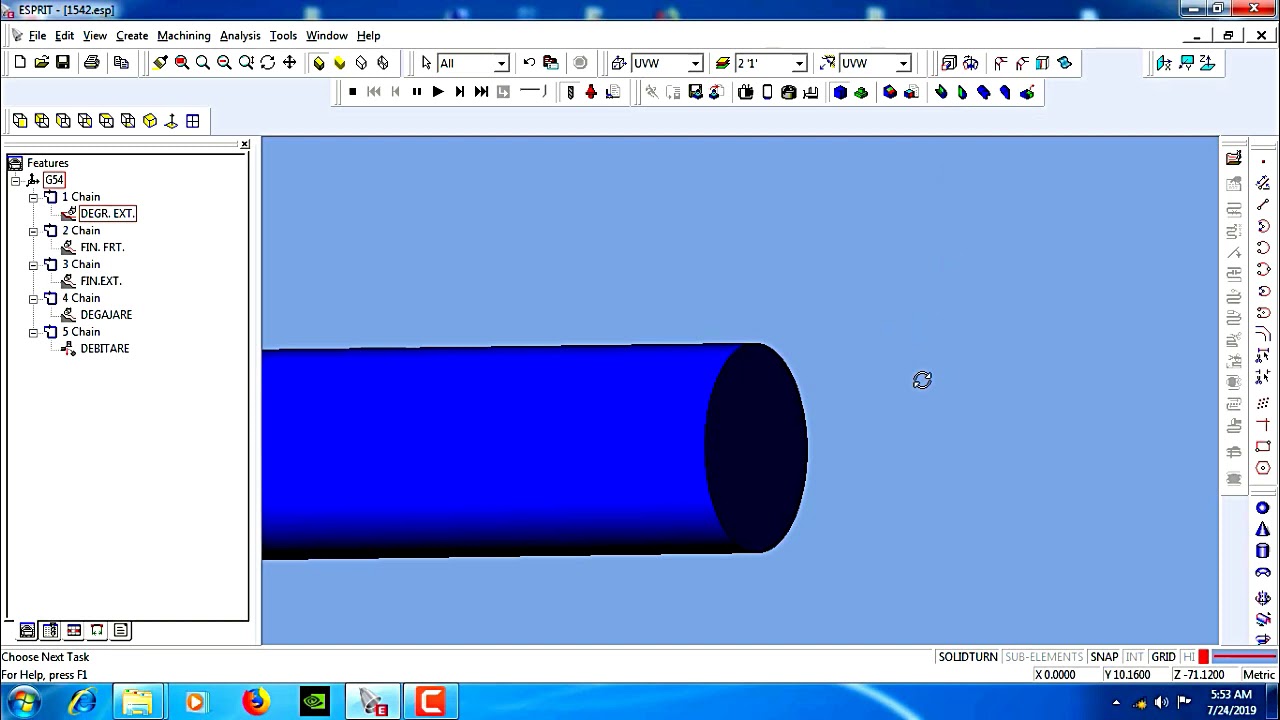Collapse the G54 tree node
This screenshot has height=720, width=1280.
point(16,181)
